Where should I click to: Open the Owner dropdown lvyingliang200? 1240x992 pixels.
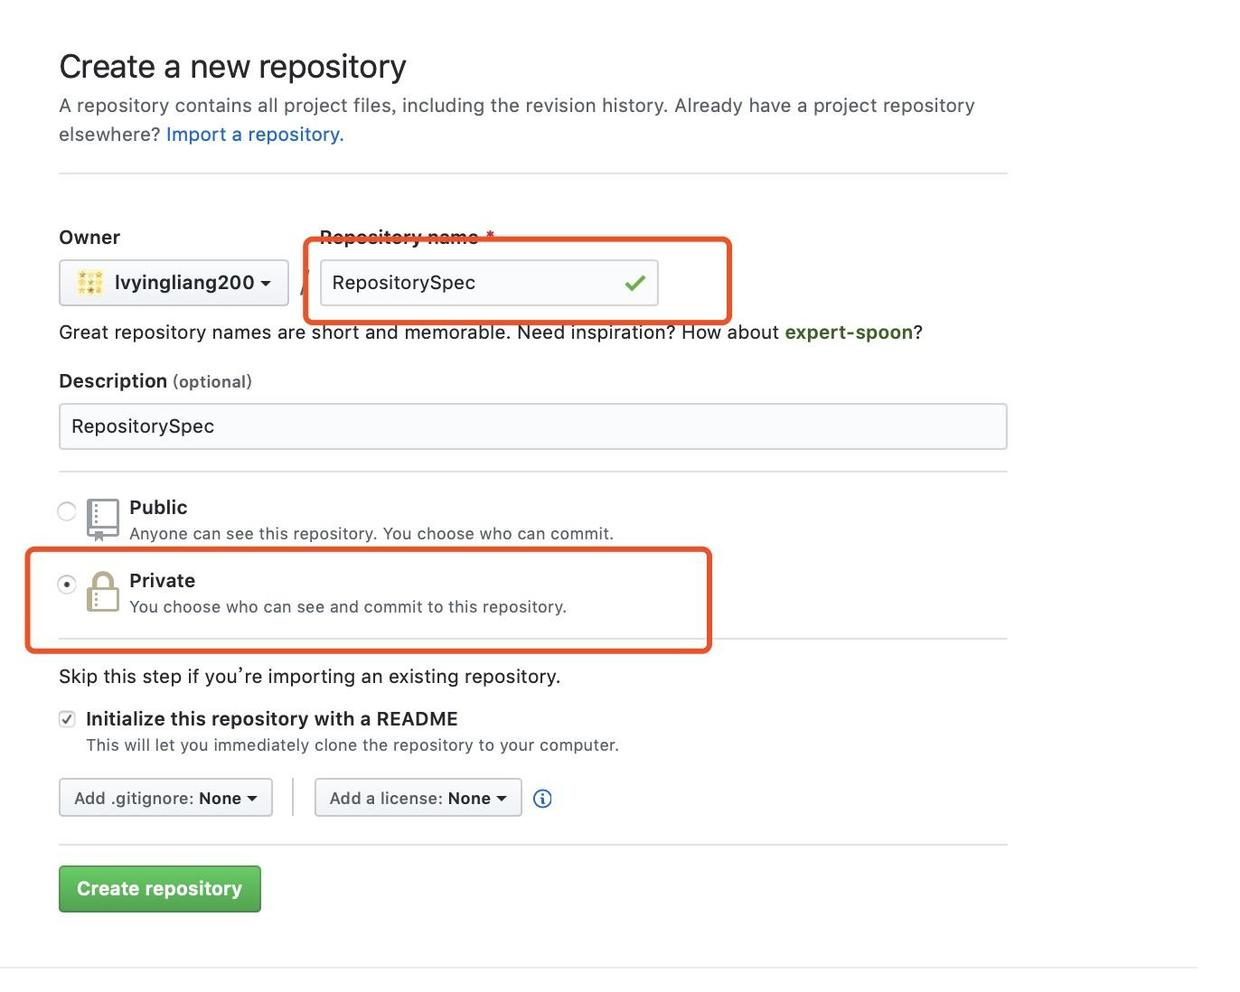(x=174, y=283)
